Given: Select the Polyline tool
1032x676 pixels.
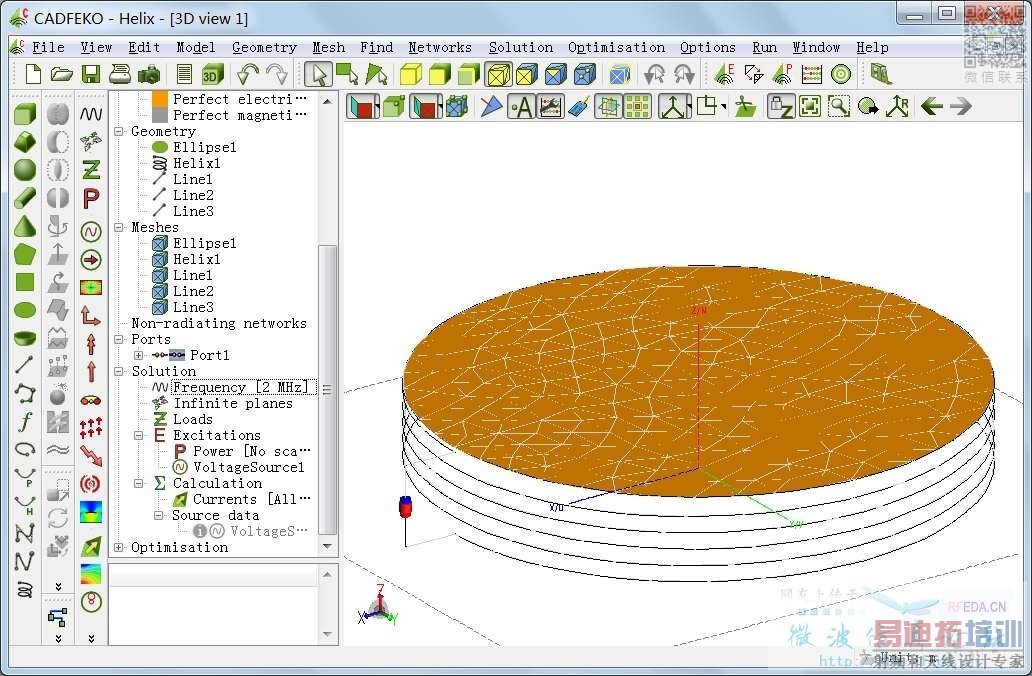Looking at the screenshot, I should click(x=25, y=393).
